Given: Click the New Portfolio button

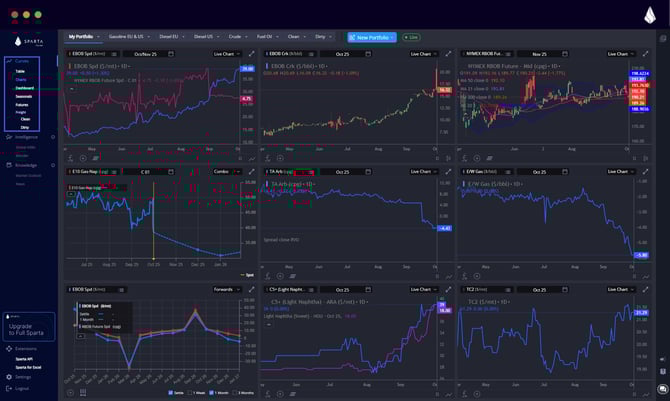Looking at the screenshot, I should (371, 37).
